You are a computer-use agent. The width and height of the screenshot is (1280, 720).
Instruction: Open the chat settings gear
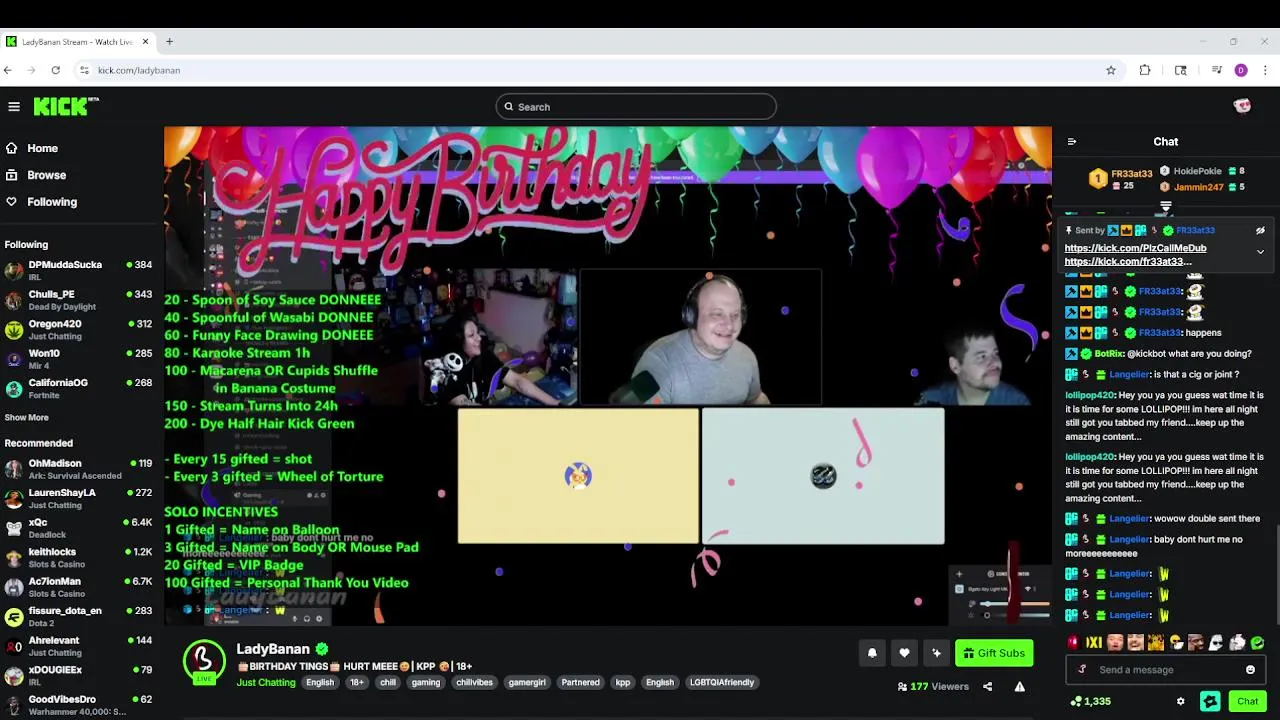(1180, 702)
